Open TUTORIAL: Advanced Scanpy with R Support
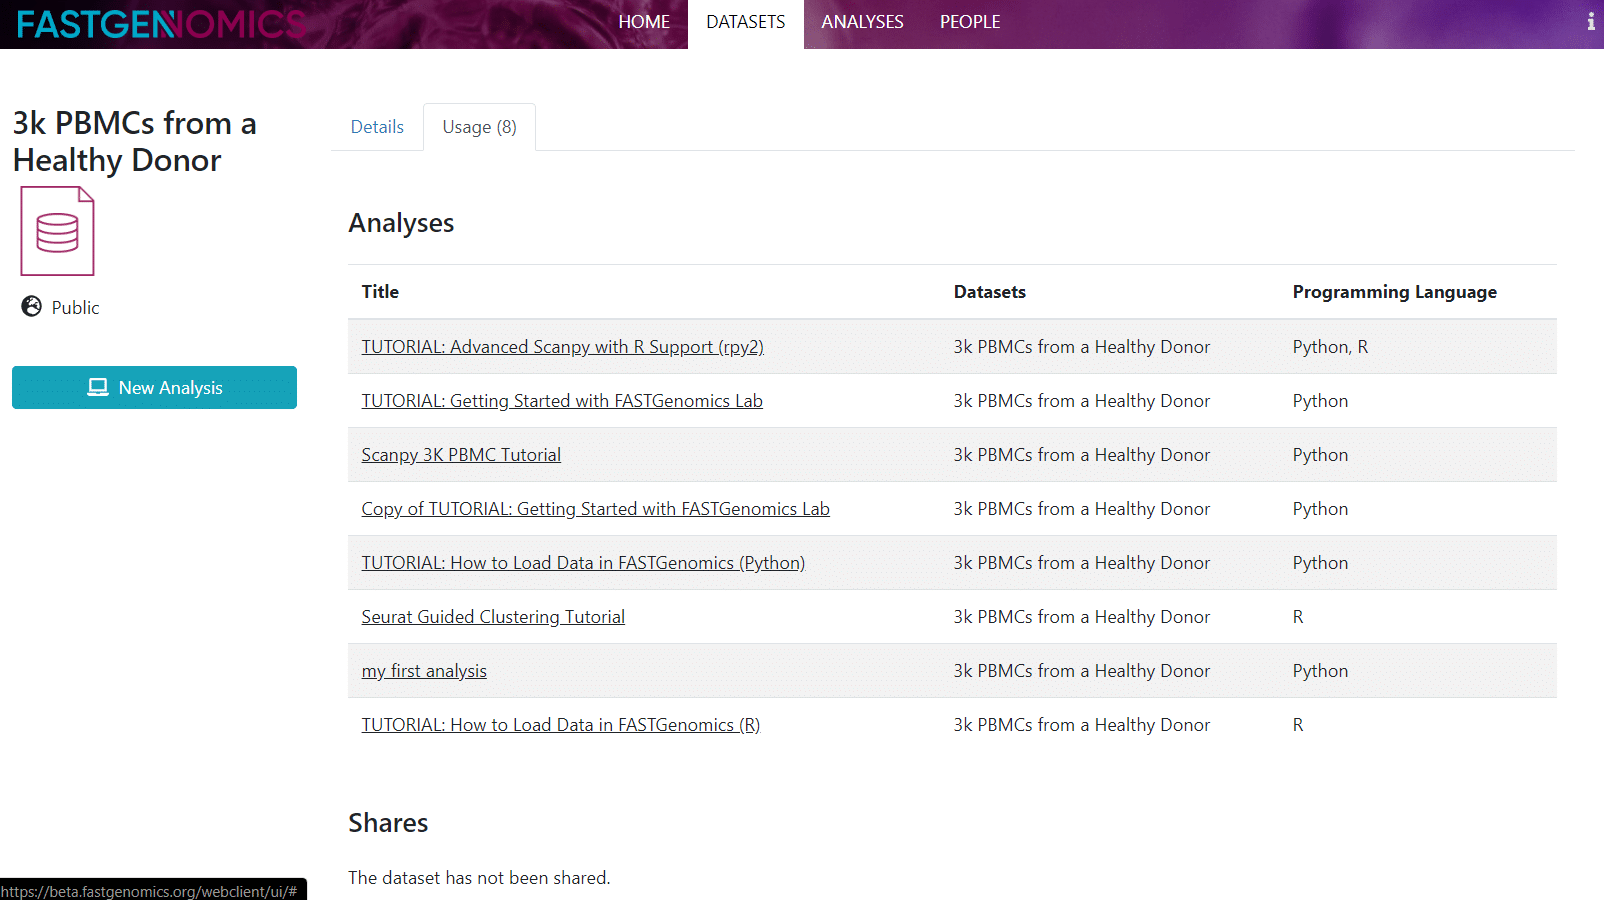 click(562, 347)
